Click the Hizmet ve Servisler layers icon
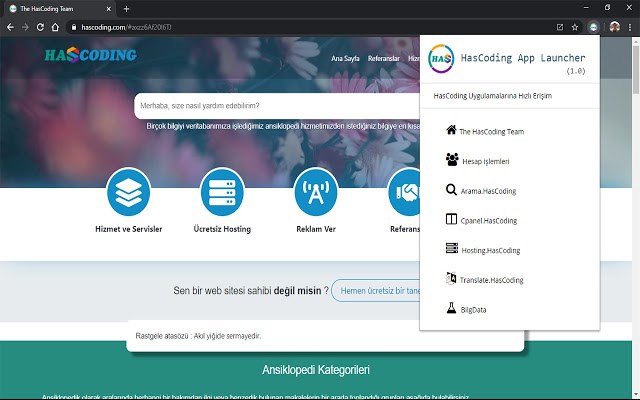The width and height of the screenshot is (640, 400). coord(129,192)
